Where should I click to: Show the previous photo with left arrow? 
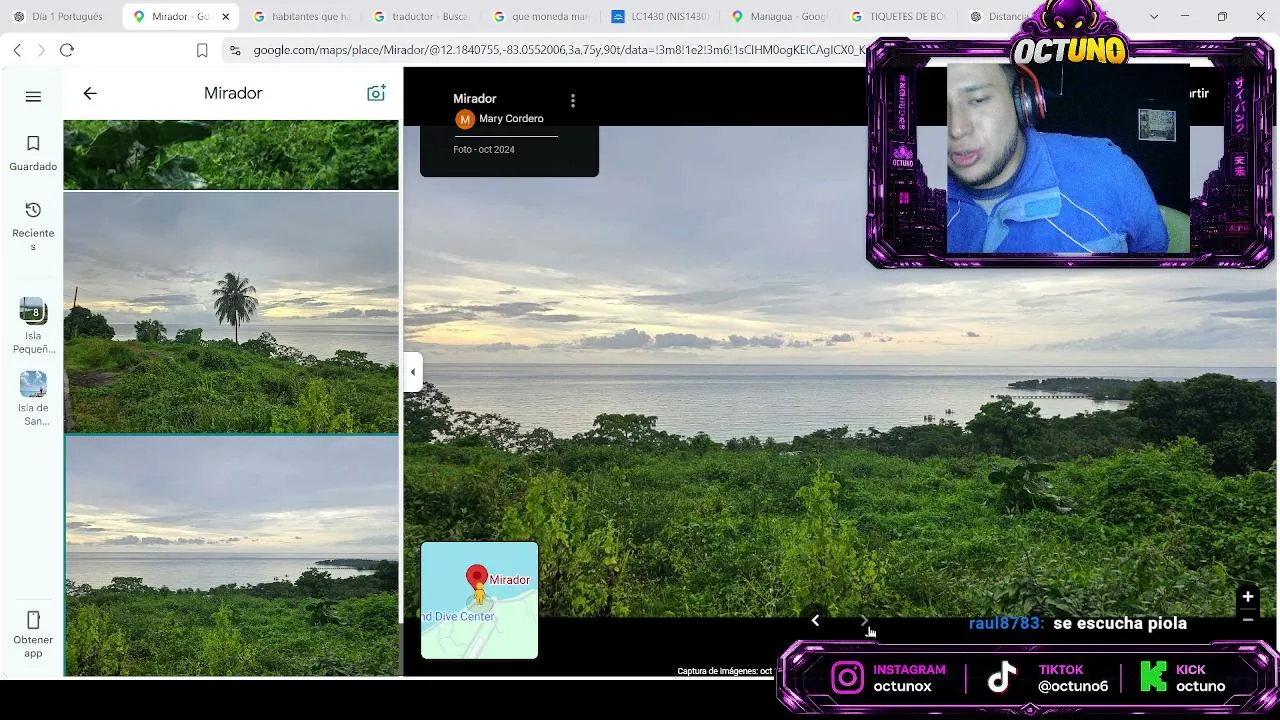pos(815,621)
